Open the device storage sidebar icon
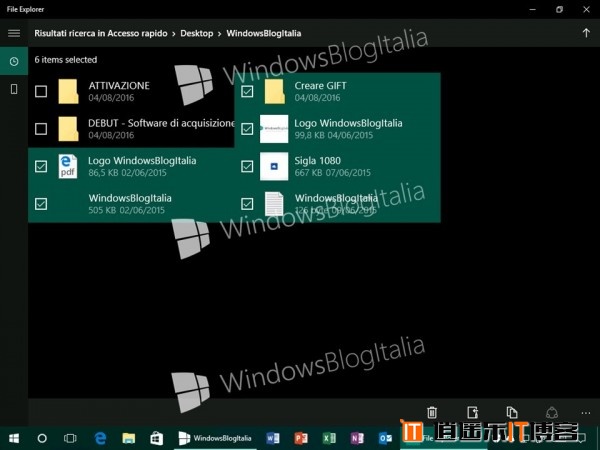 pos(14,89)
